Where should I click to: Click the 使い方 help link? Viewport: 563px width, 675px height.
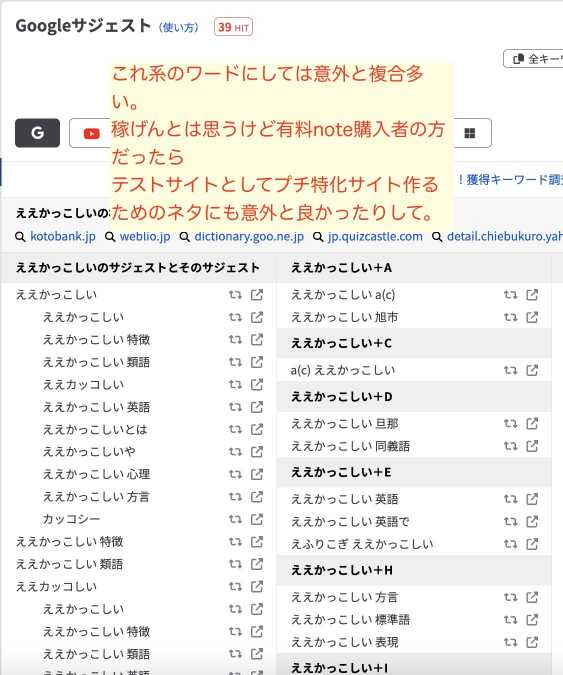[179, 28]
